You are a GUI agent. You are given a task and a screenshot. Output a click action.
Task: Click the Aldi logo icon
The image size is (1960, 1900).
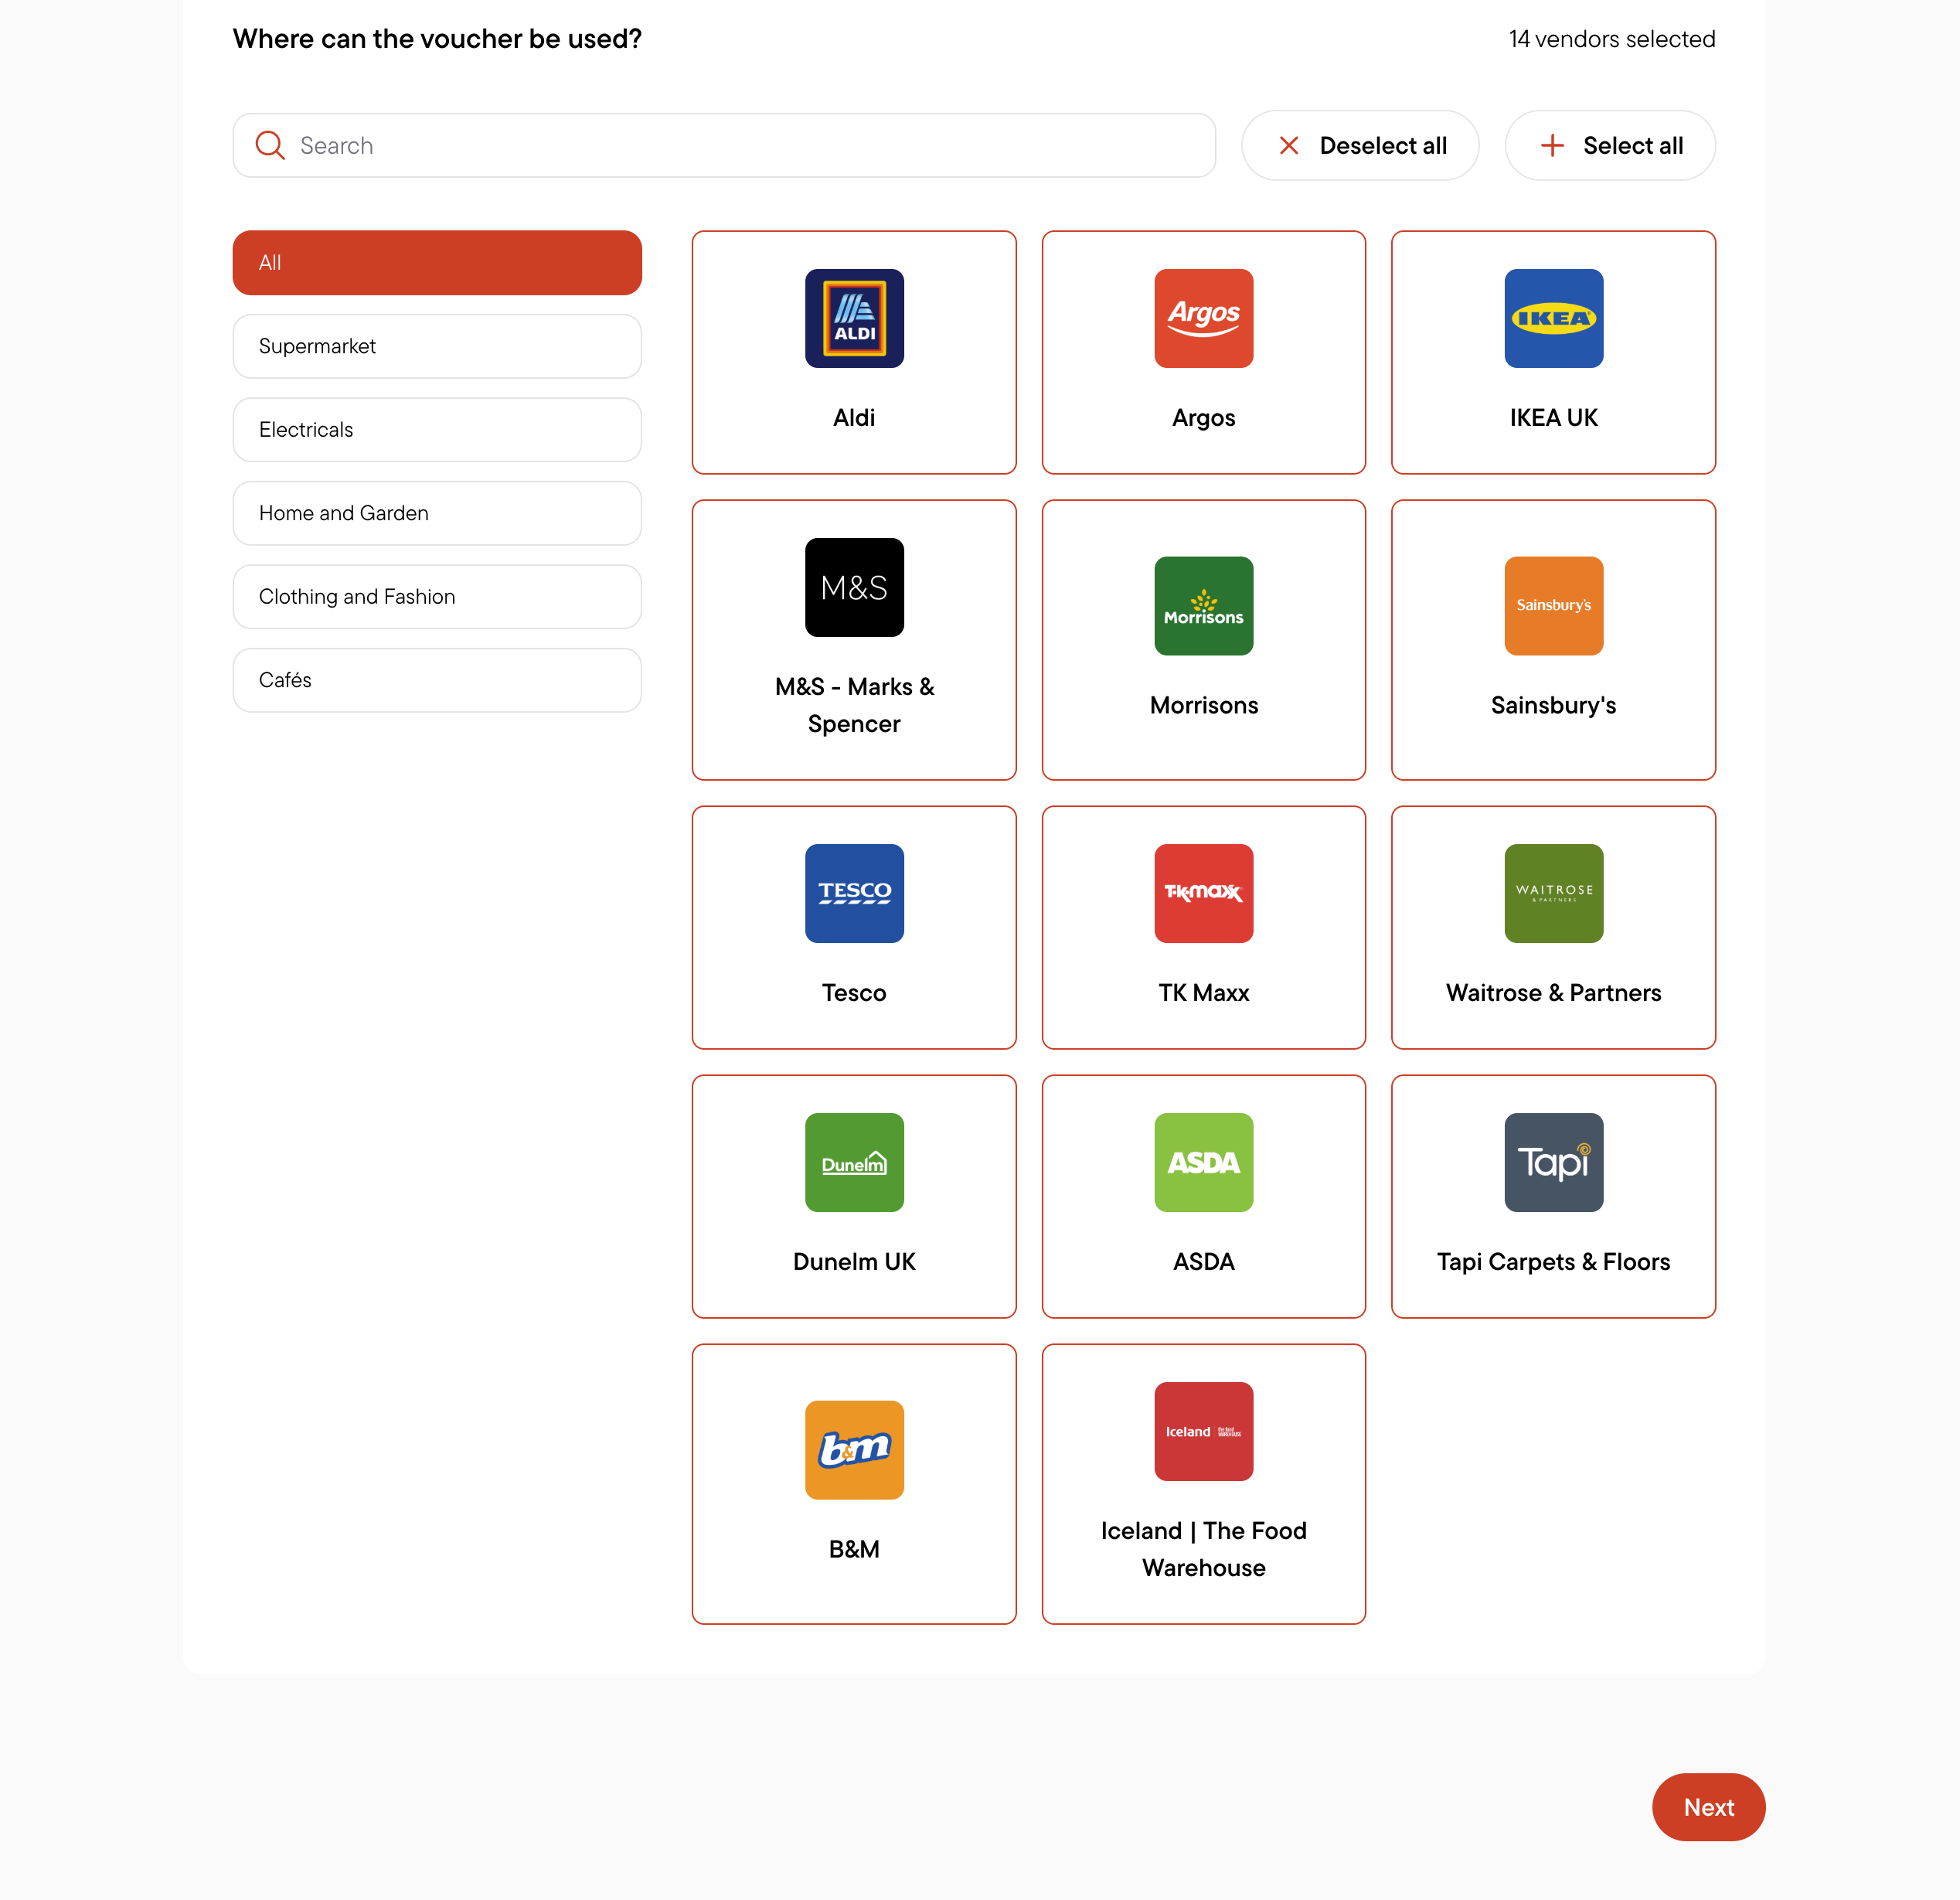pyautogui.click(x=854, y=318)
